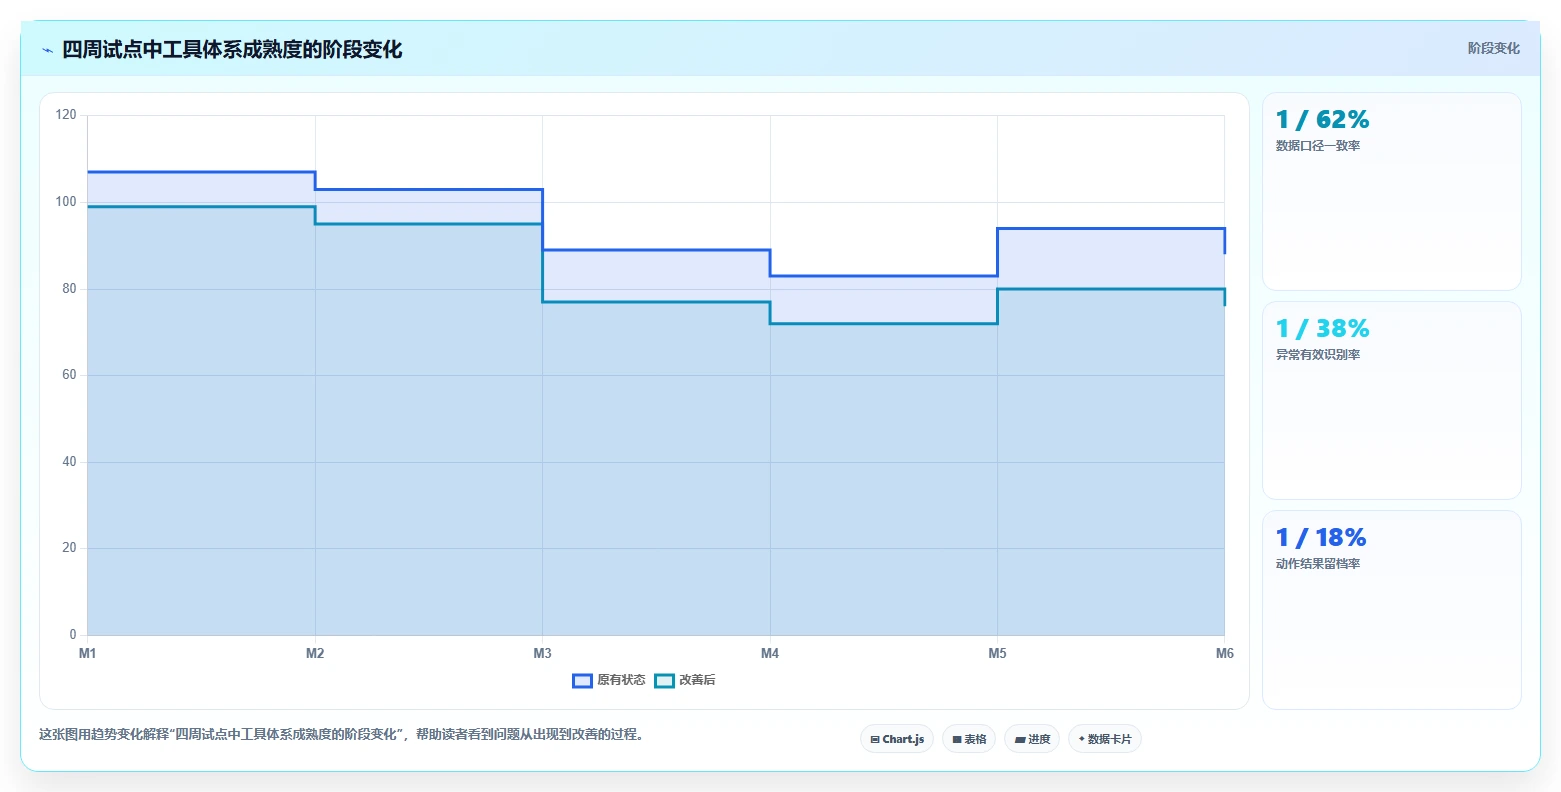Click the 进度 tag chip
1561x792 pixels.
1032,739
